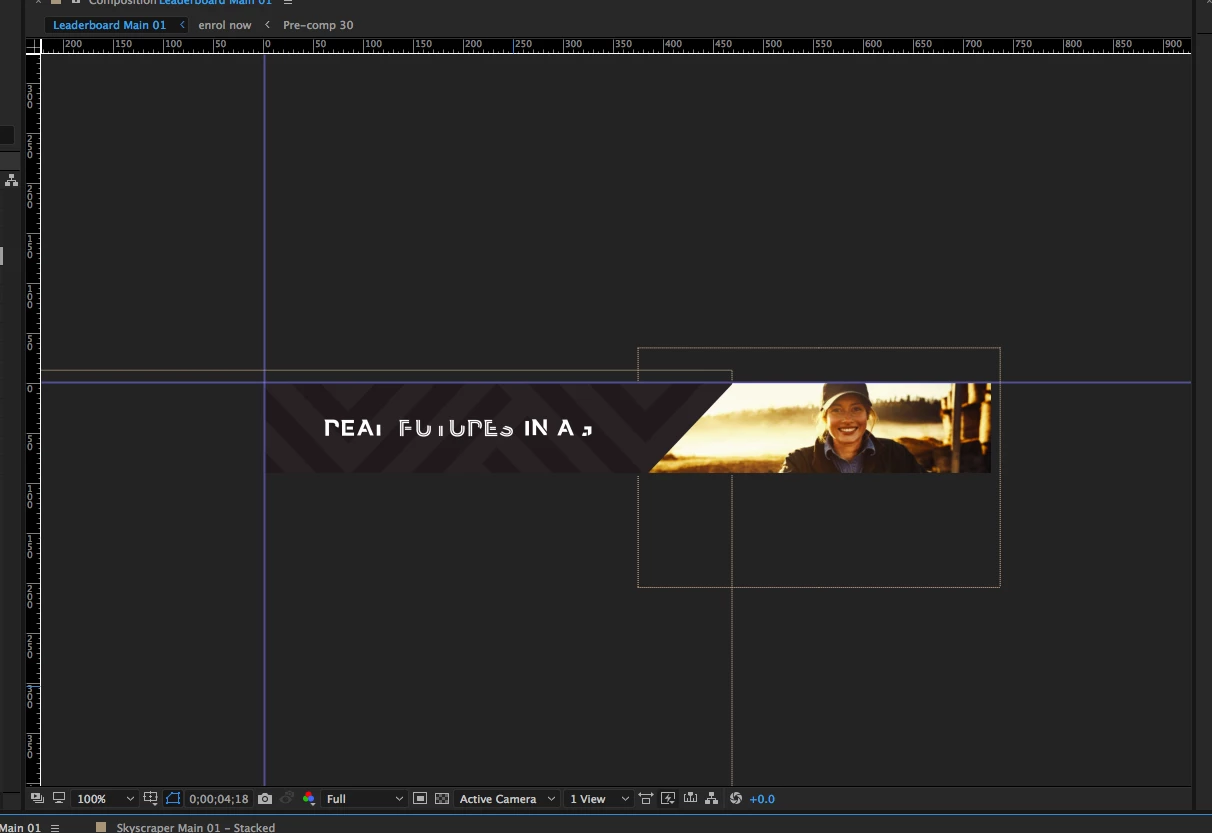Open the Composition panel hamburger menu
Image resolution: width=1212 pixels, height=833 pixels.
click(x=288, y=3)
